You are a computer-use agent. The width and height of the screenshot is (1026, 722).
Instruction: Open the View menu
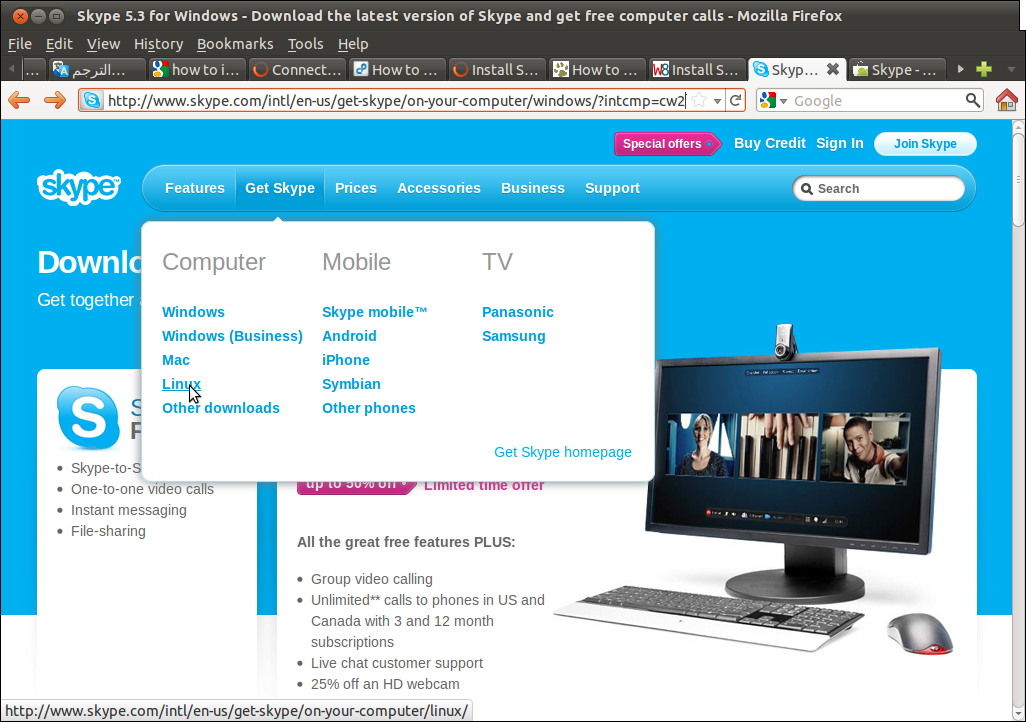click(103, 44)
